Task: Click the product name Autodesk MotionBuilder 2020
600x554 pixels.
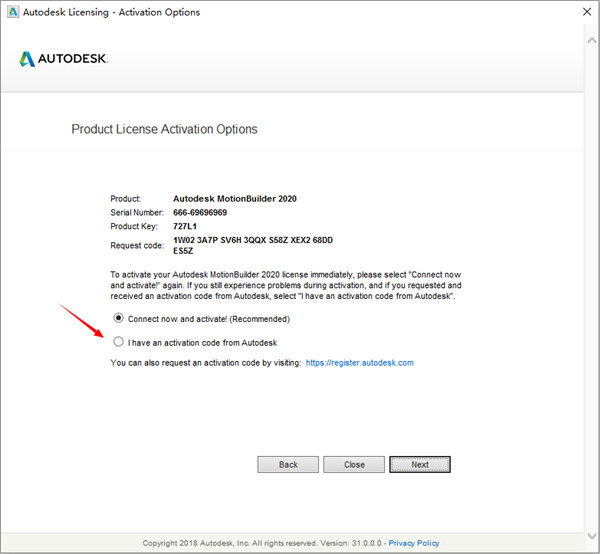Action: tap(235, 199)
